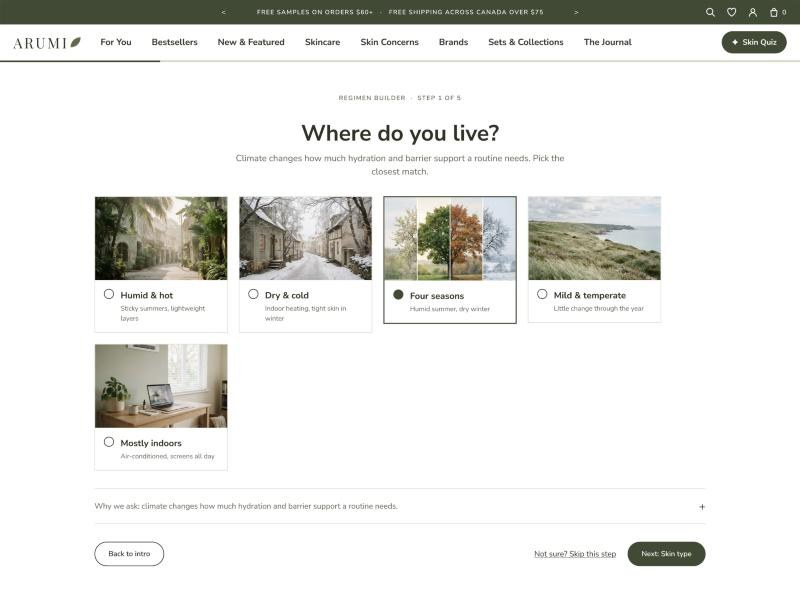This screenshot has height=600, width=800.
Task: Open the For You menu
Action: coord(116,42)
